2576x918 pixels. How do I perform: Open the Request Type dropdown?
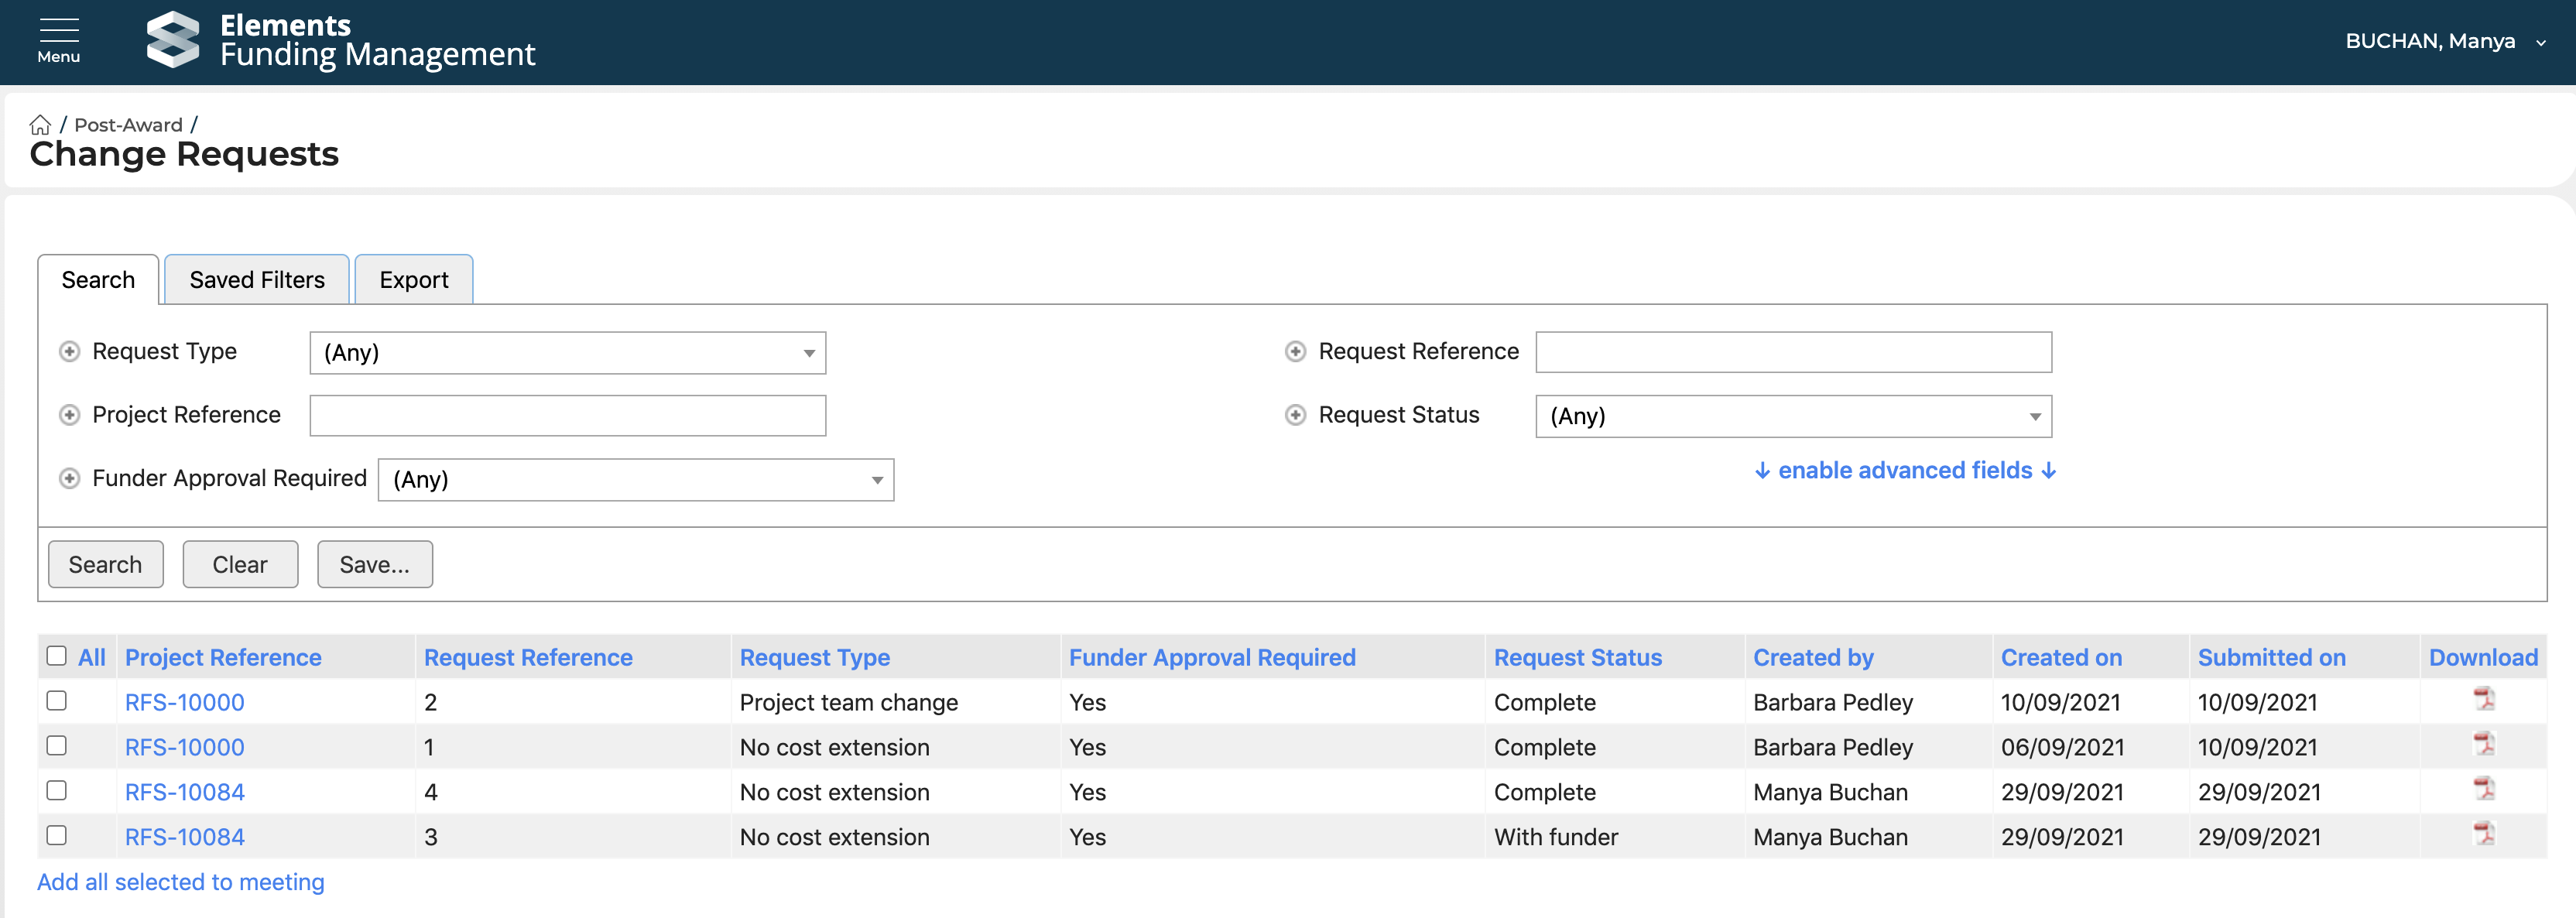point(567,353)
